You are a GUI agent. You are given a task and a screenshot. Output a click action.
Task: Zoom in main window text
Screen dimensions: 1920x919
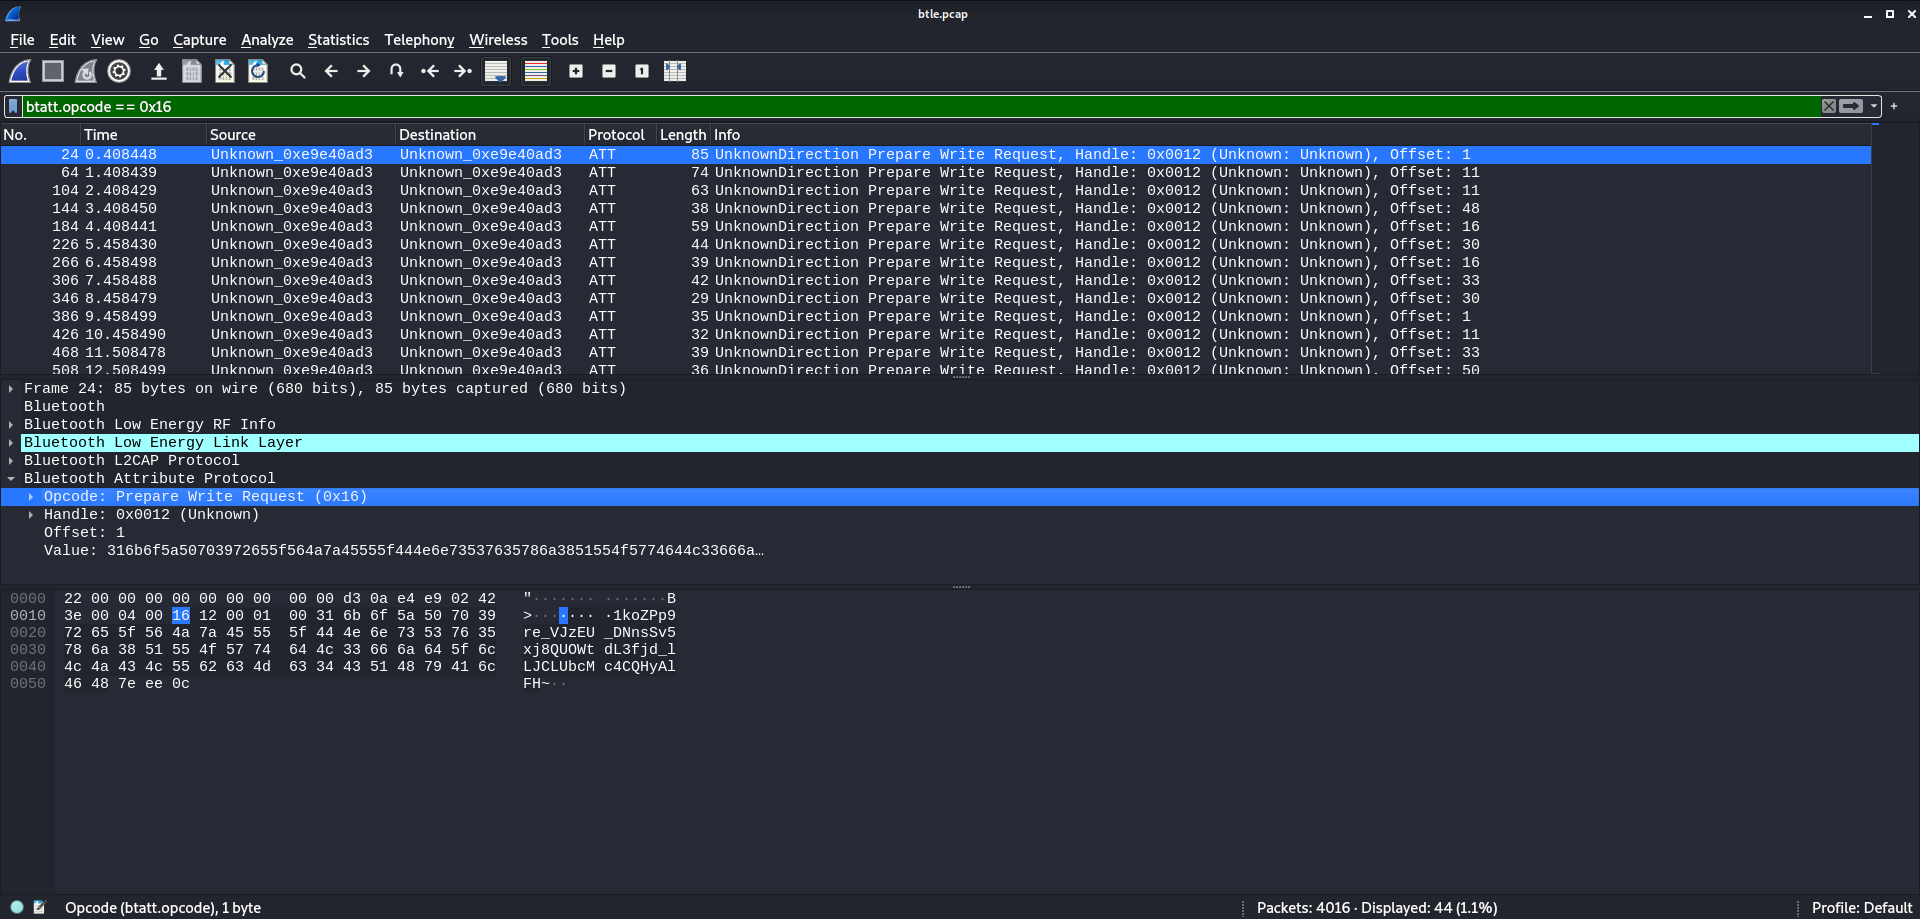[x=576, y=71]
